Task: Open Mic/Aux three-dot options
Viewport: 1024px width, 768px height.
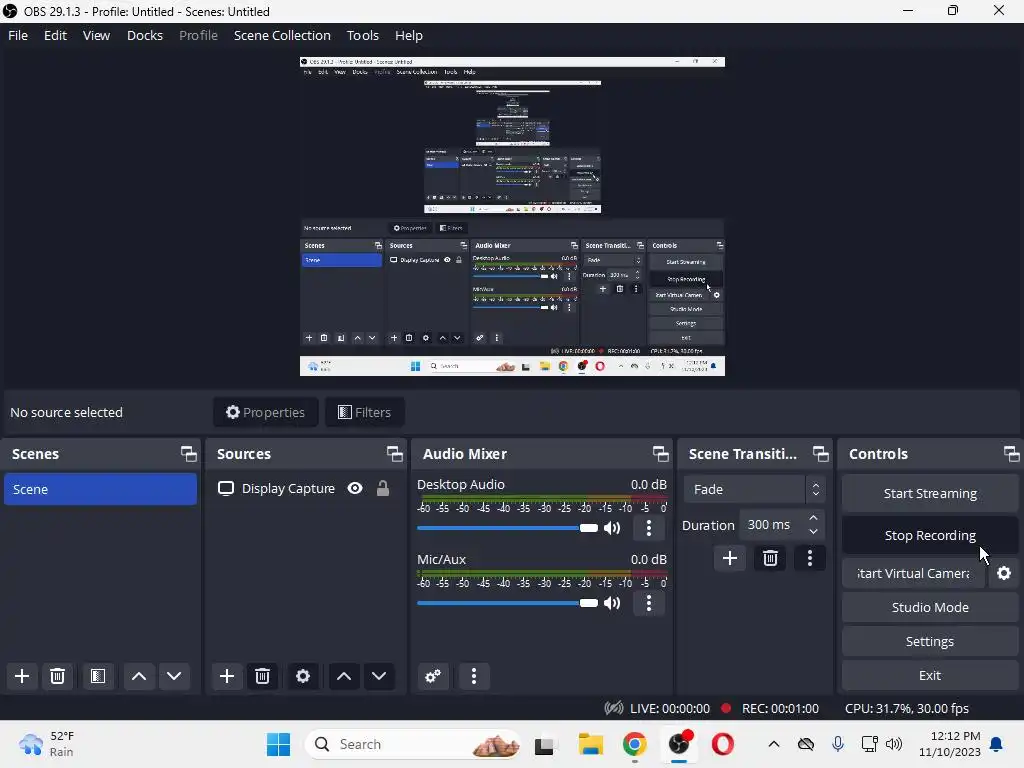Action: pos(648,603)
